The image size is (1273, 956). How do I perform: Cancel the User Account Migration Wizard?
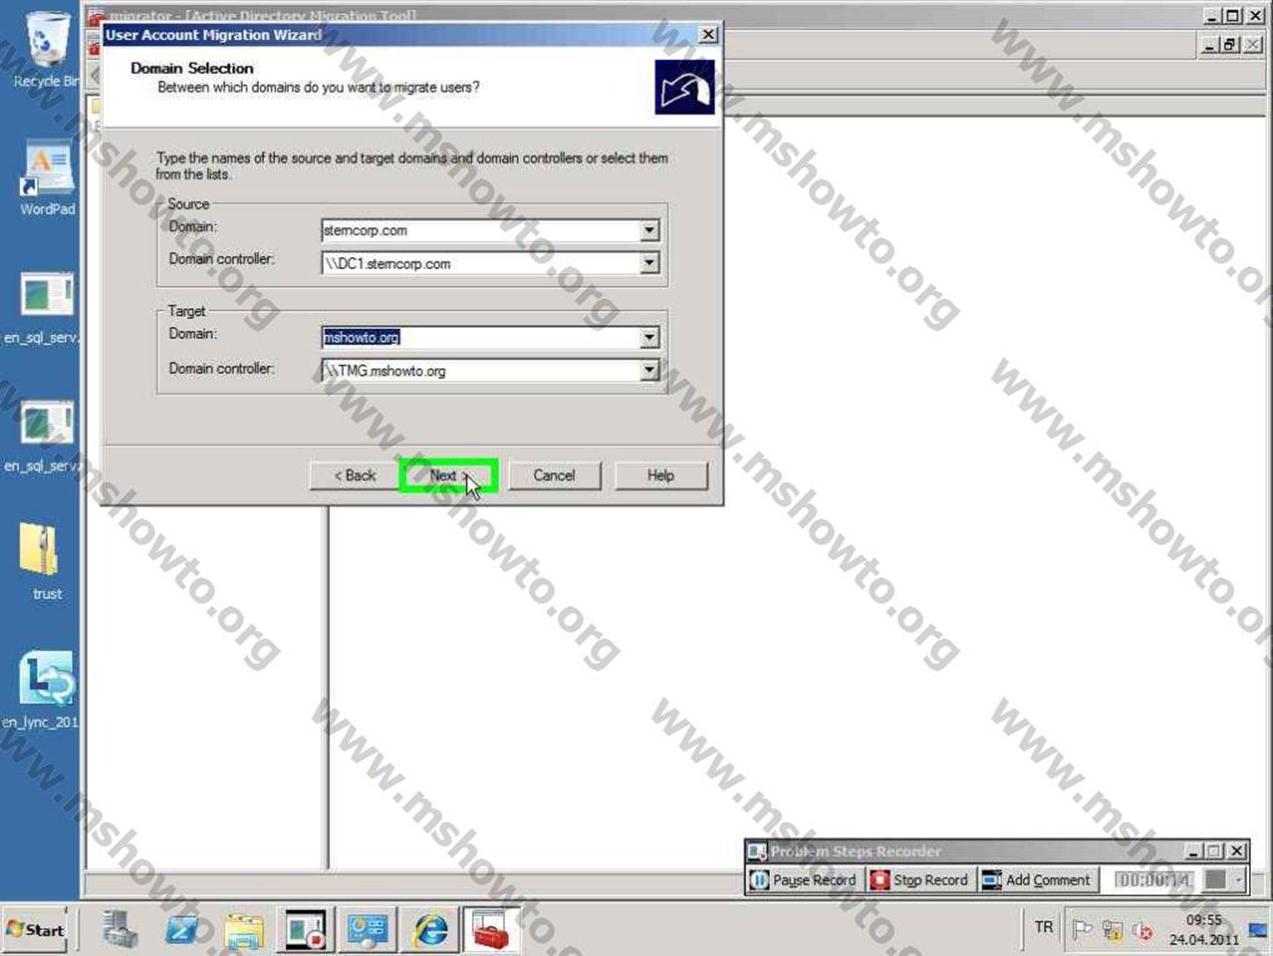tap(554, 476)
